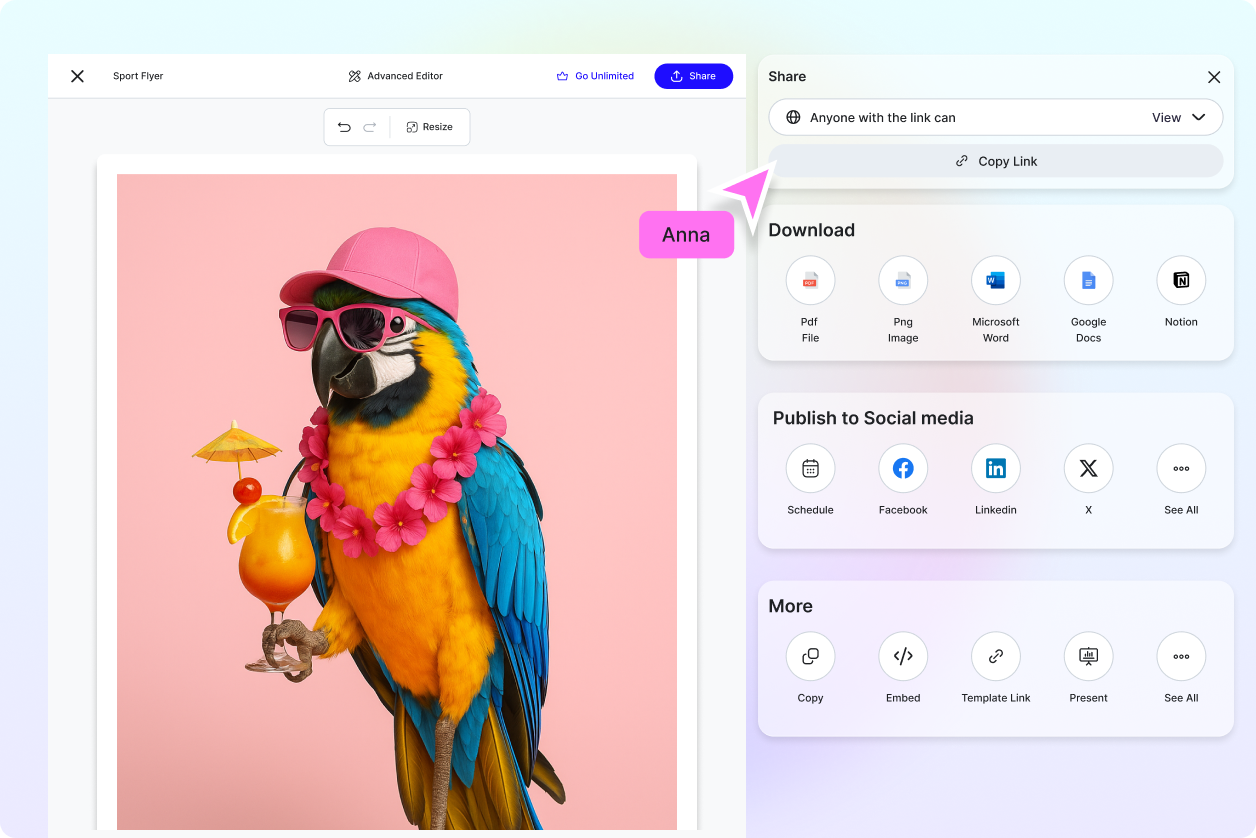Screen dimensions: 1256x838
Task: See All social media options
Action: point(1181,468)
